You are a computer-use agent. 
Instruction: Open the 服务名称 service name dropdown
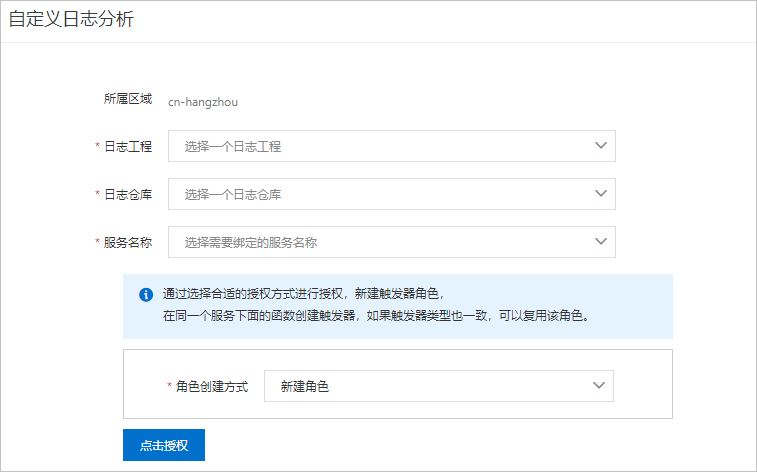click(x=392, y=242)
